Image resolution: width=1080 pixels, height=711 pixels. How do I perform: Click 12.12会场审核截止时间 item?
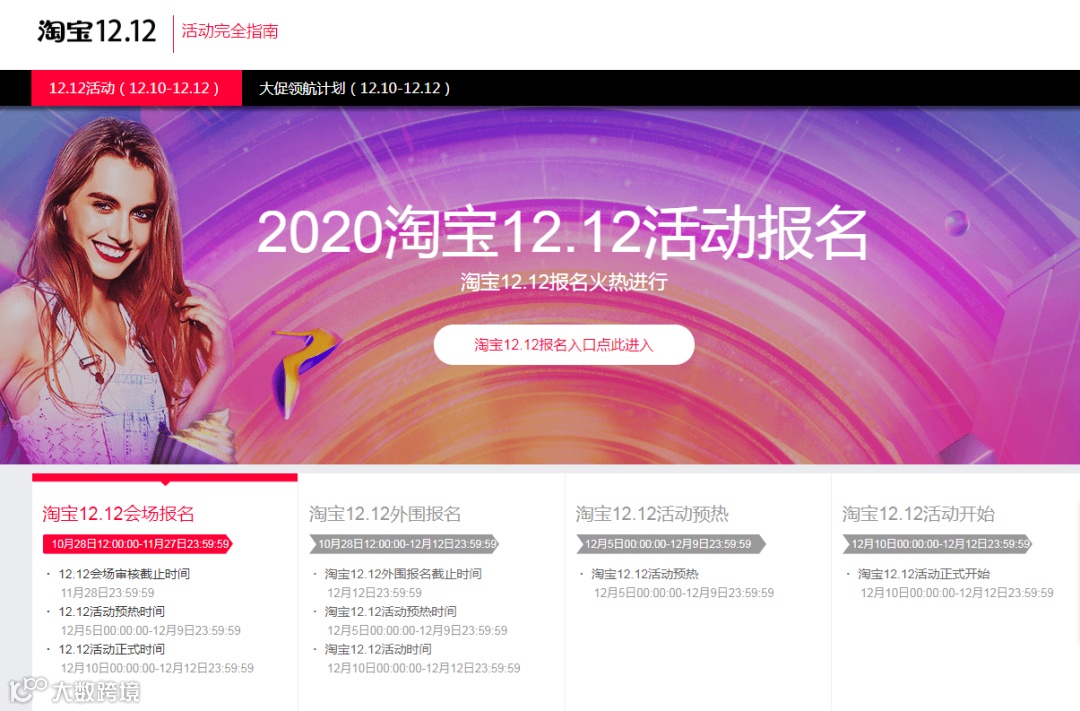tap(124, 574)
